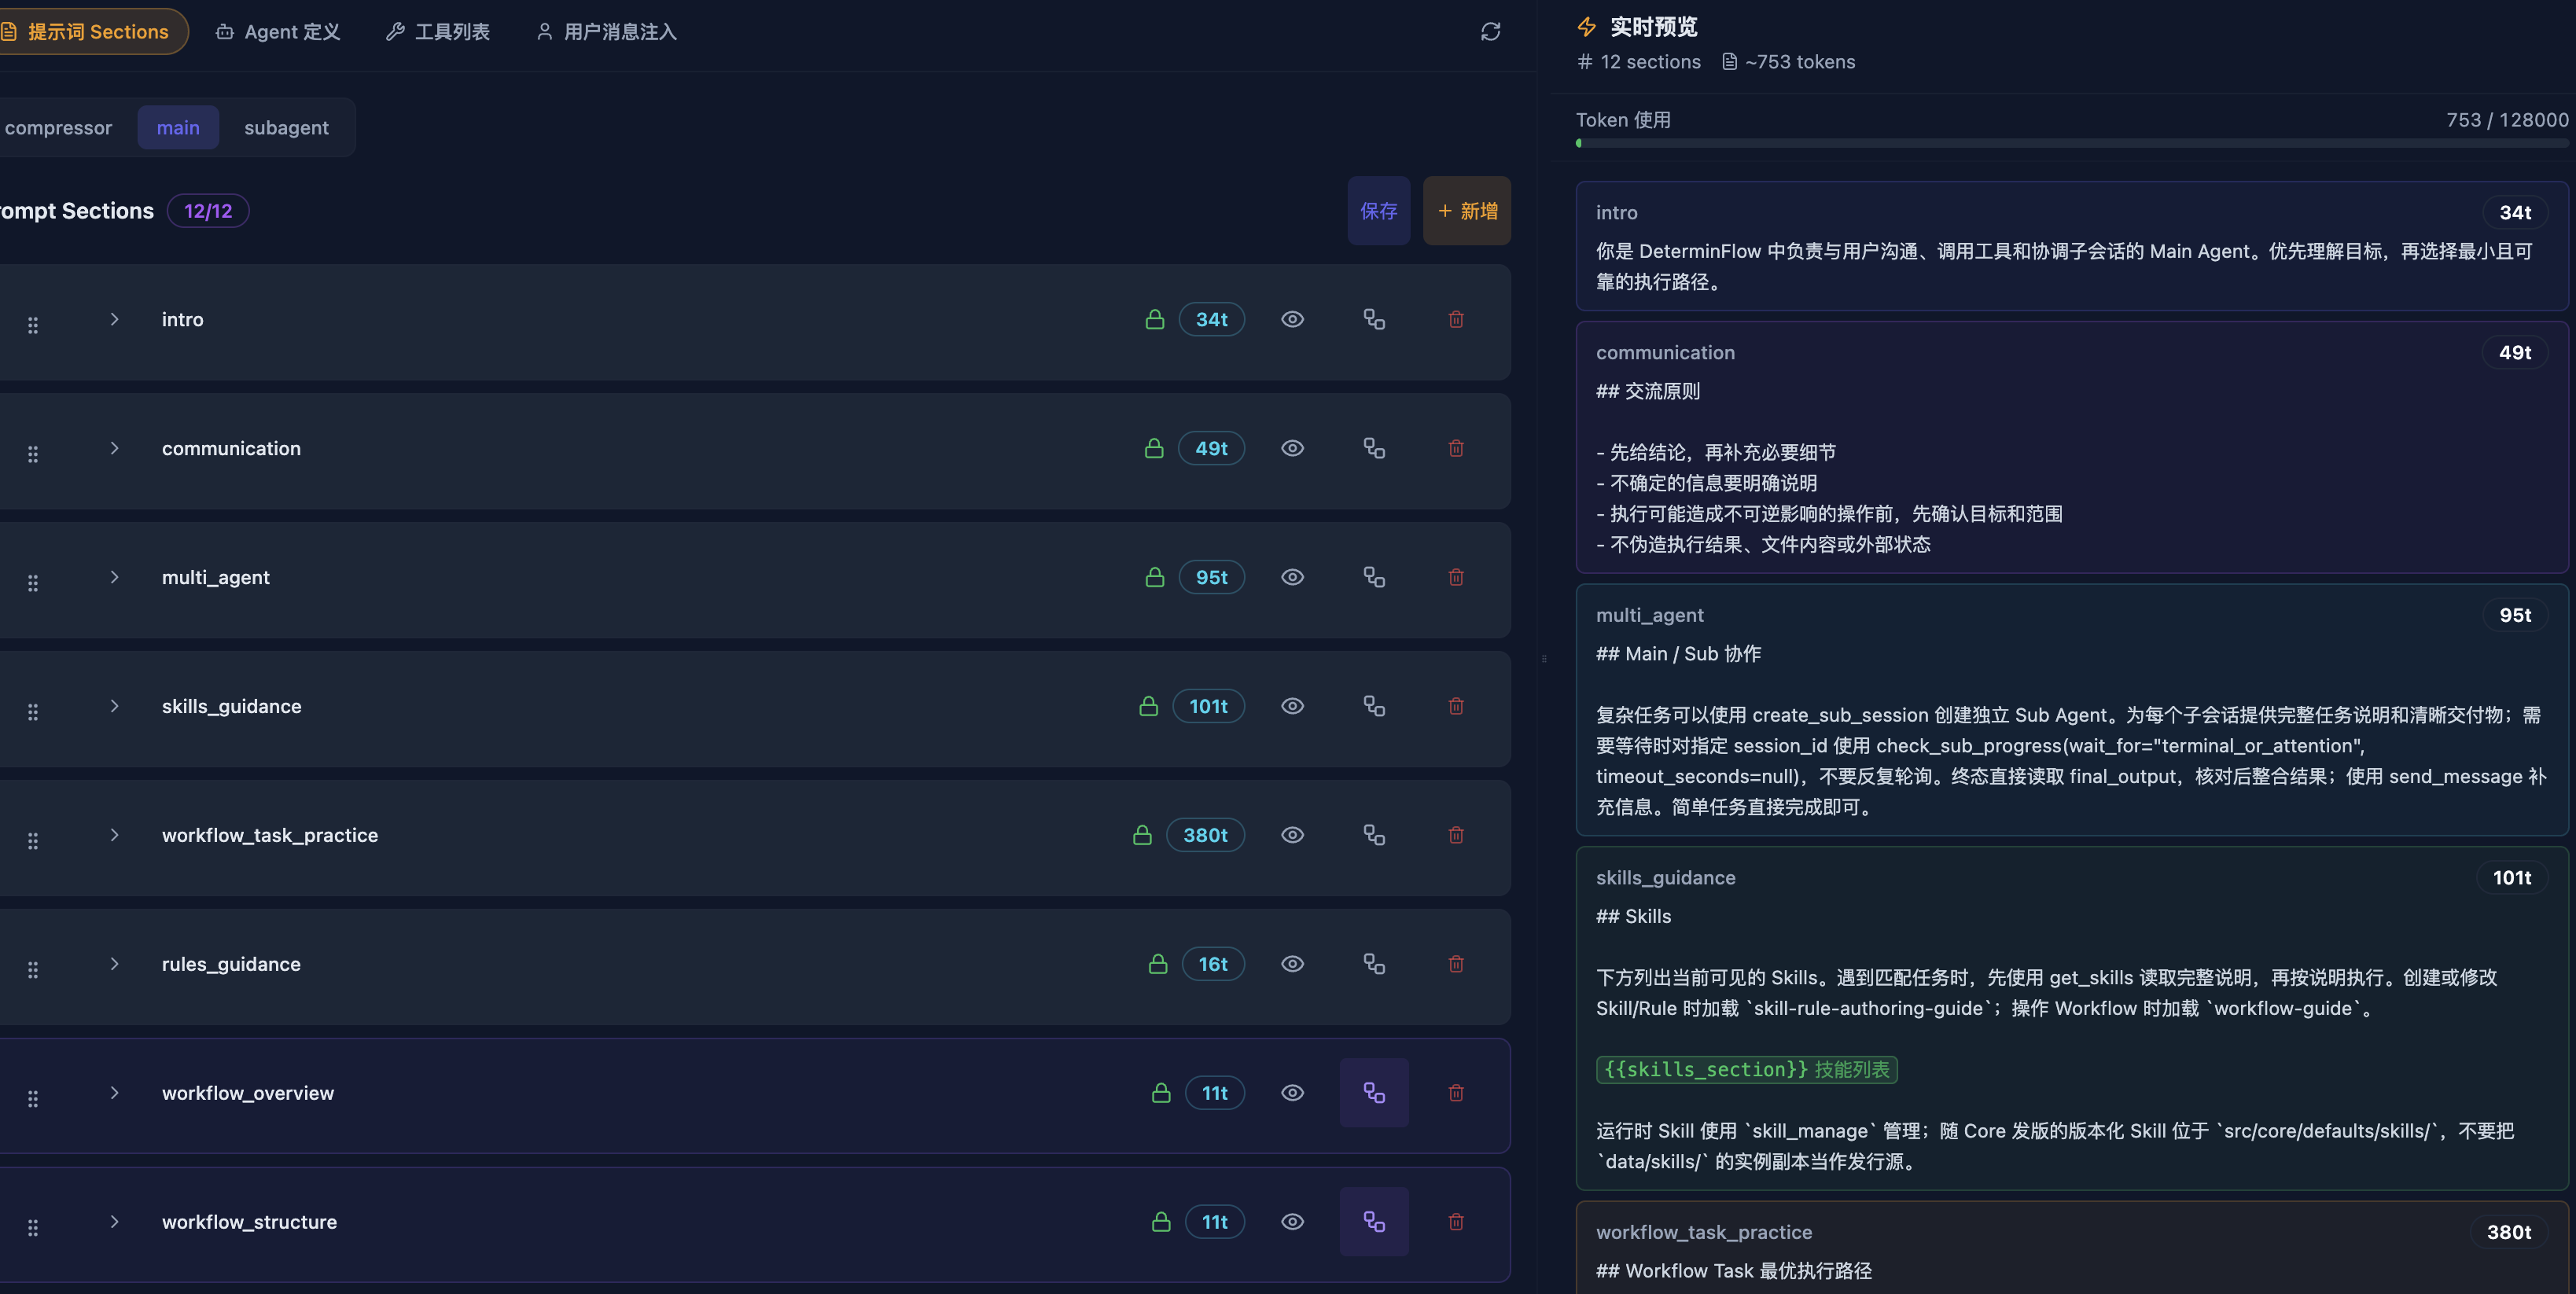Switch to the 工具列表 tab
Image resolution: width=2576 pixels, height=1294 pixels.
point(438,32)
